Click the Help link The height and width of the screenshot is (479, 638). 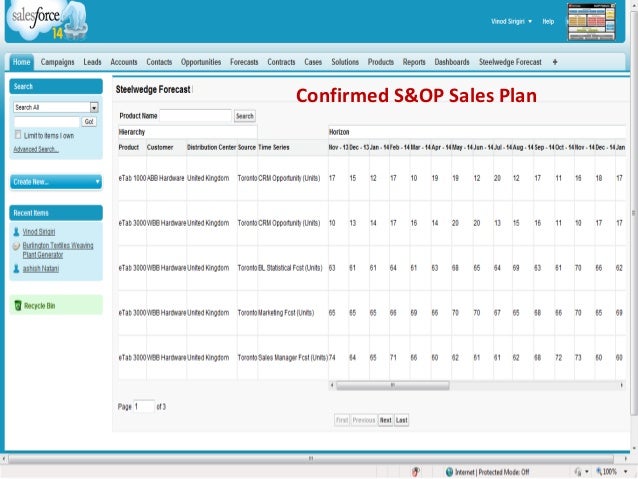tap(548, 21)
